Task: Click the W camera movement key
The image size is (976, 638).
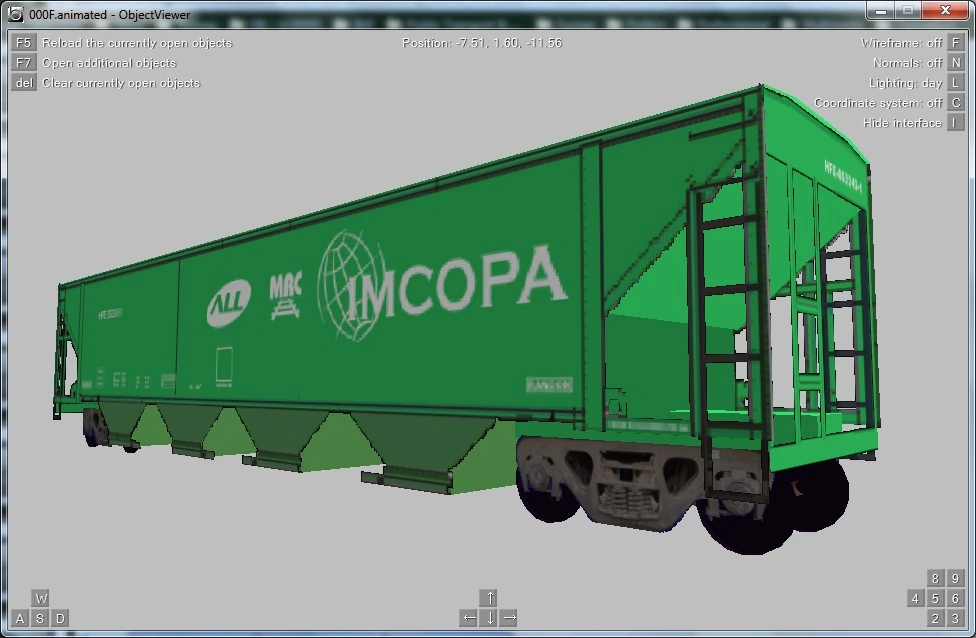Action: 40,598
